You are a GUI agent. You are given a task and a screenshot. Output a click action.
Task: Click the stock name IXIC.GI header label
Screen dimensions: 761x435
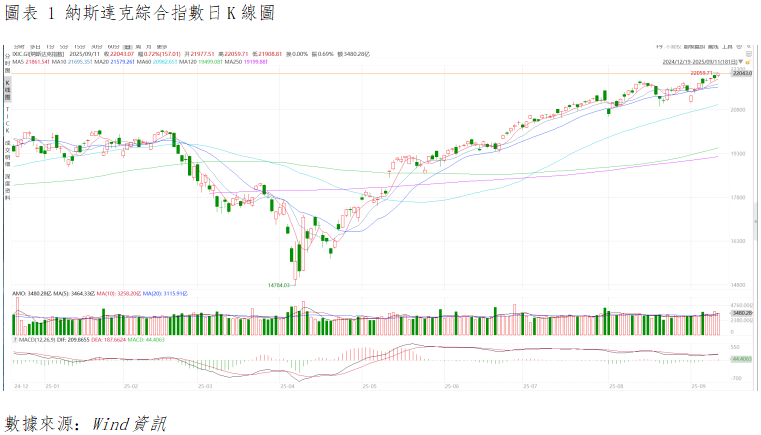(x=38, y=54)
